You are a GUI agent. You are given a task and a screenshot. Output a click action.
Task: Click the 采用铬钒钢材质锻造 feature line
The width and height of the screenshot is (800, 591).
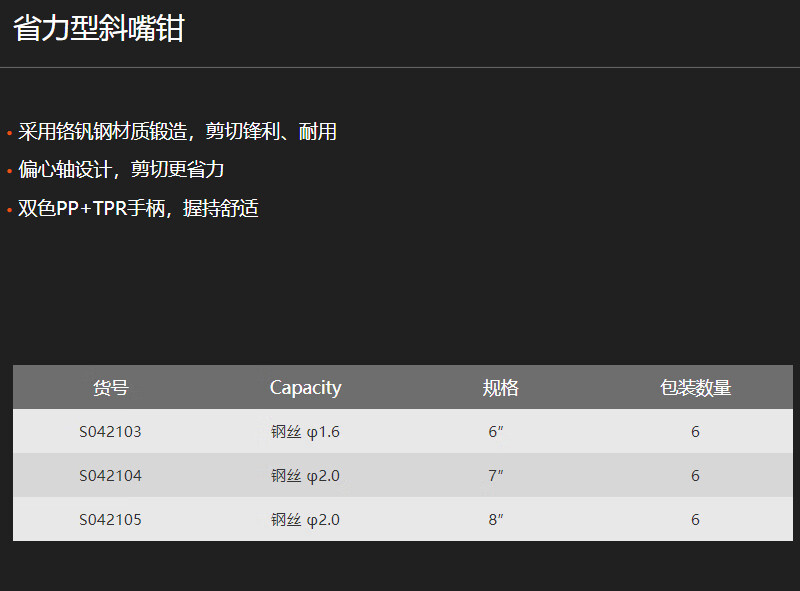click(177, 132)
